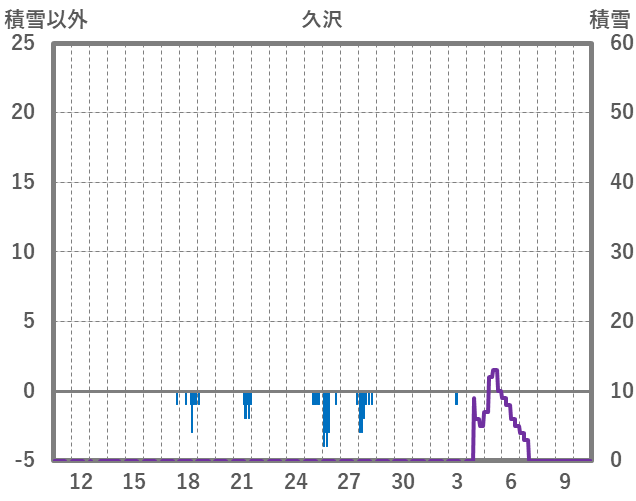This screenshot has width=636, height=501.
Task: Click left axis tick value 25
Action: (22, 43)
